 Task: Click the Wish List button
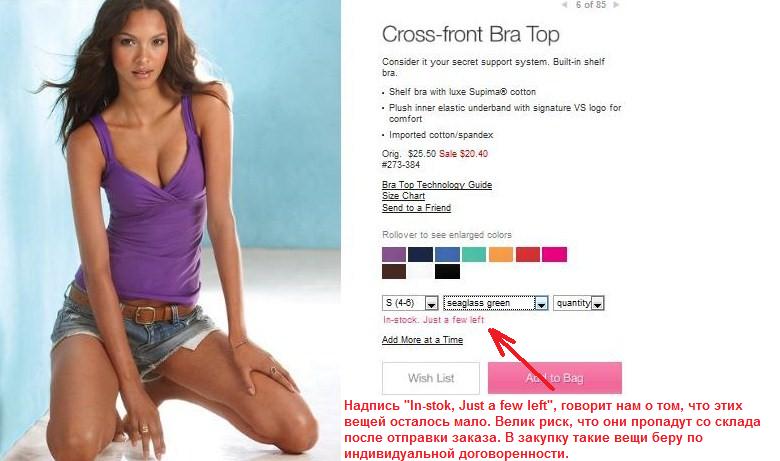(x=431, y=378)
